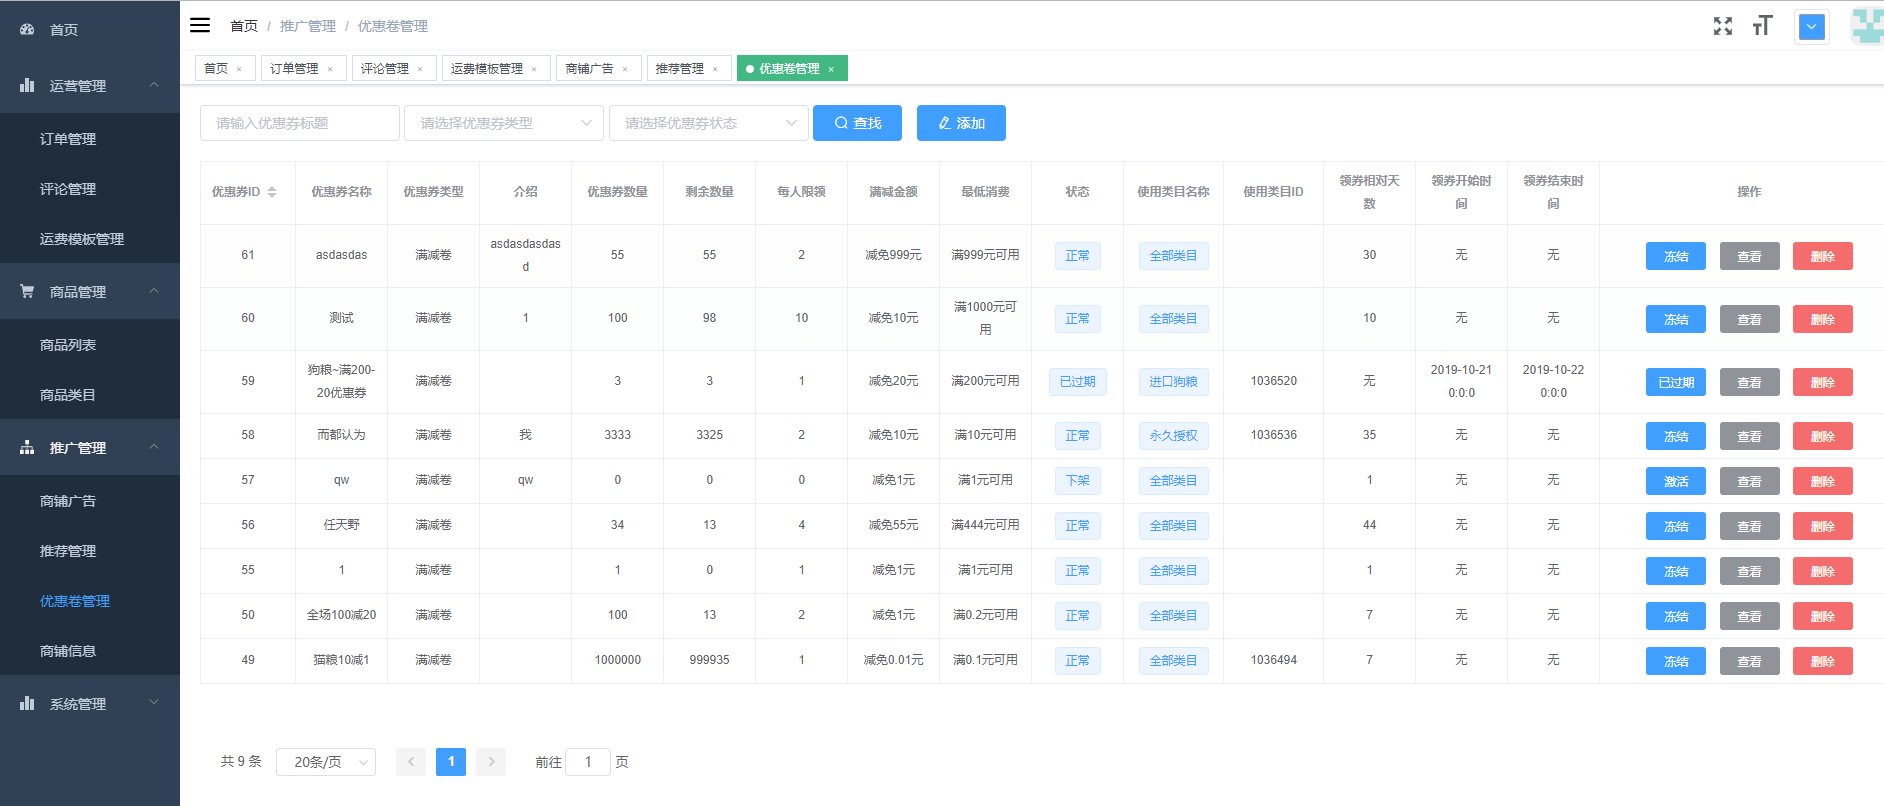Click the 猫粮10减1 coupon name
Viewport: 1884px width, 806px height.
pyautogui.click(x=341, y=660)
